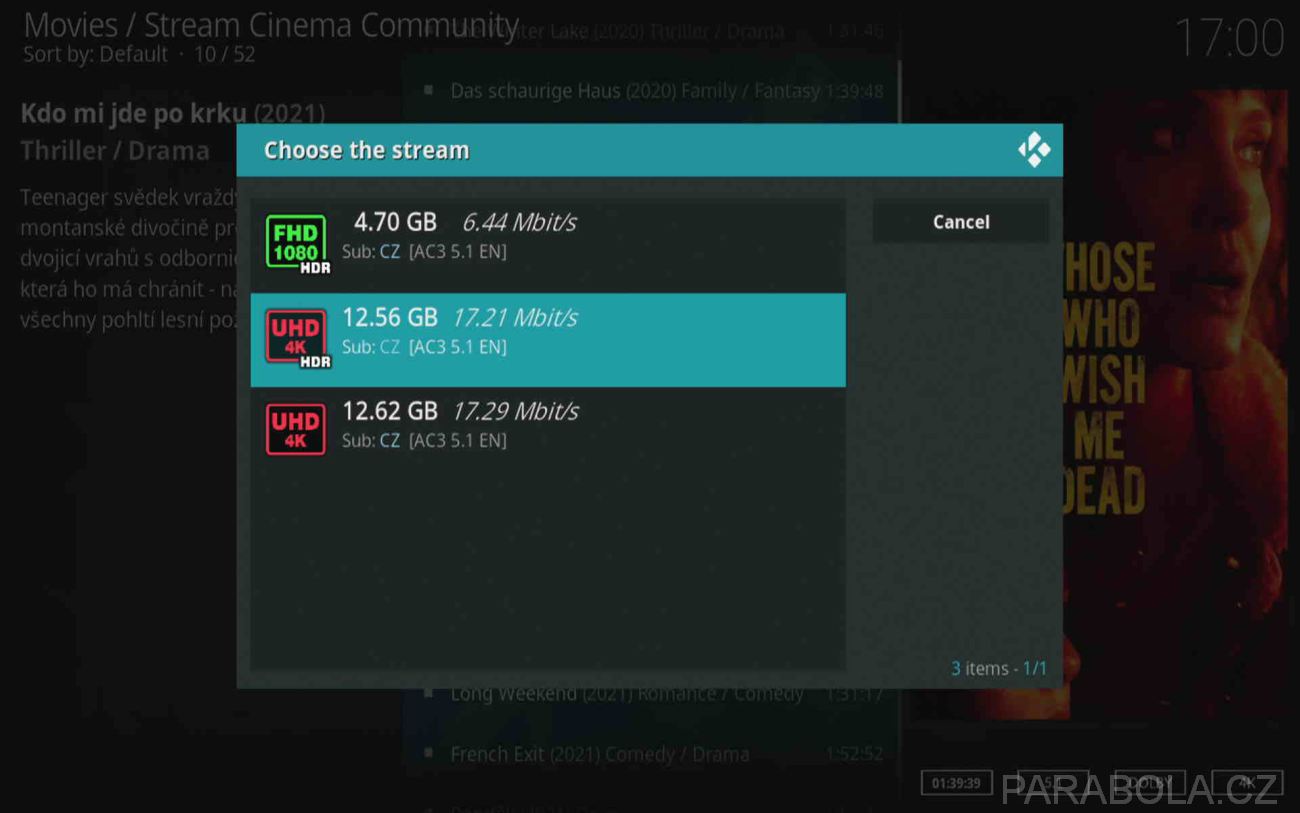Choose the 12.56 GB stream entry
The width and height of the screenshot is (1300, 813).
(548, 340)
